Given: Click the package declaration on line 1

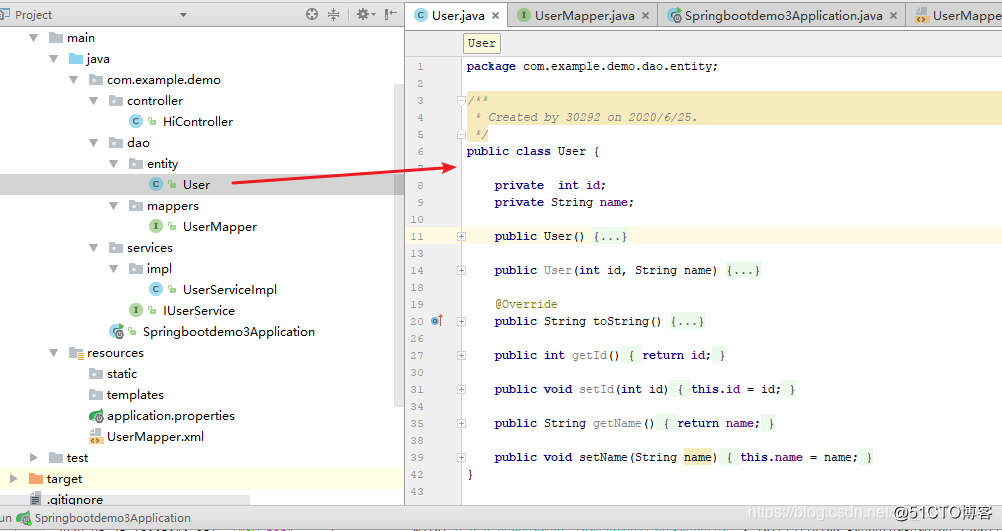Looking at the screenshot, I should point(592,66).
